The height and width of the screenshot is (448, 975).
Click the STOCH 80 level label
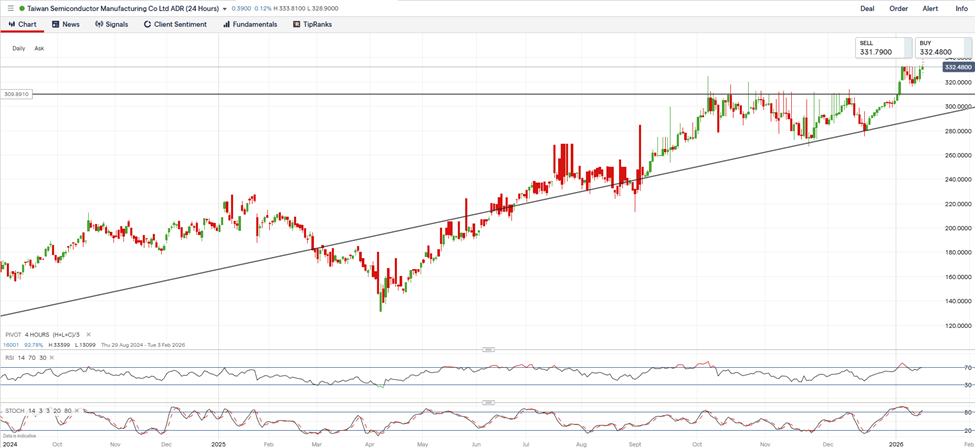[x=968, y=413]
